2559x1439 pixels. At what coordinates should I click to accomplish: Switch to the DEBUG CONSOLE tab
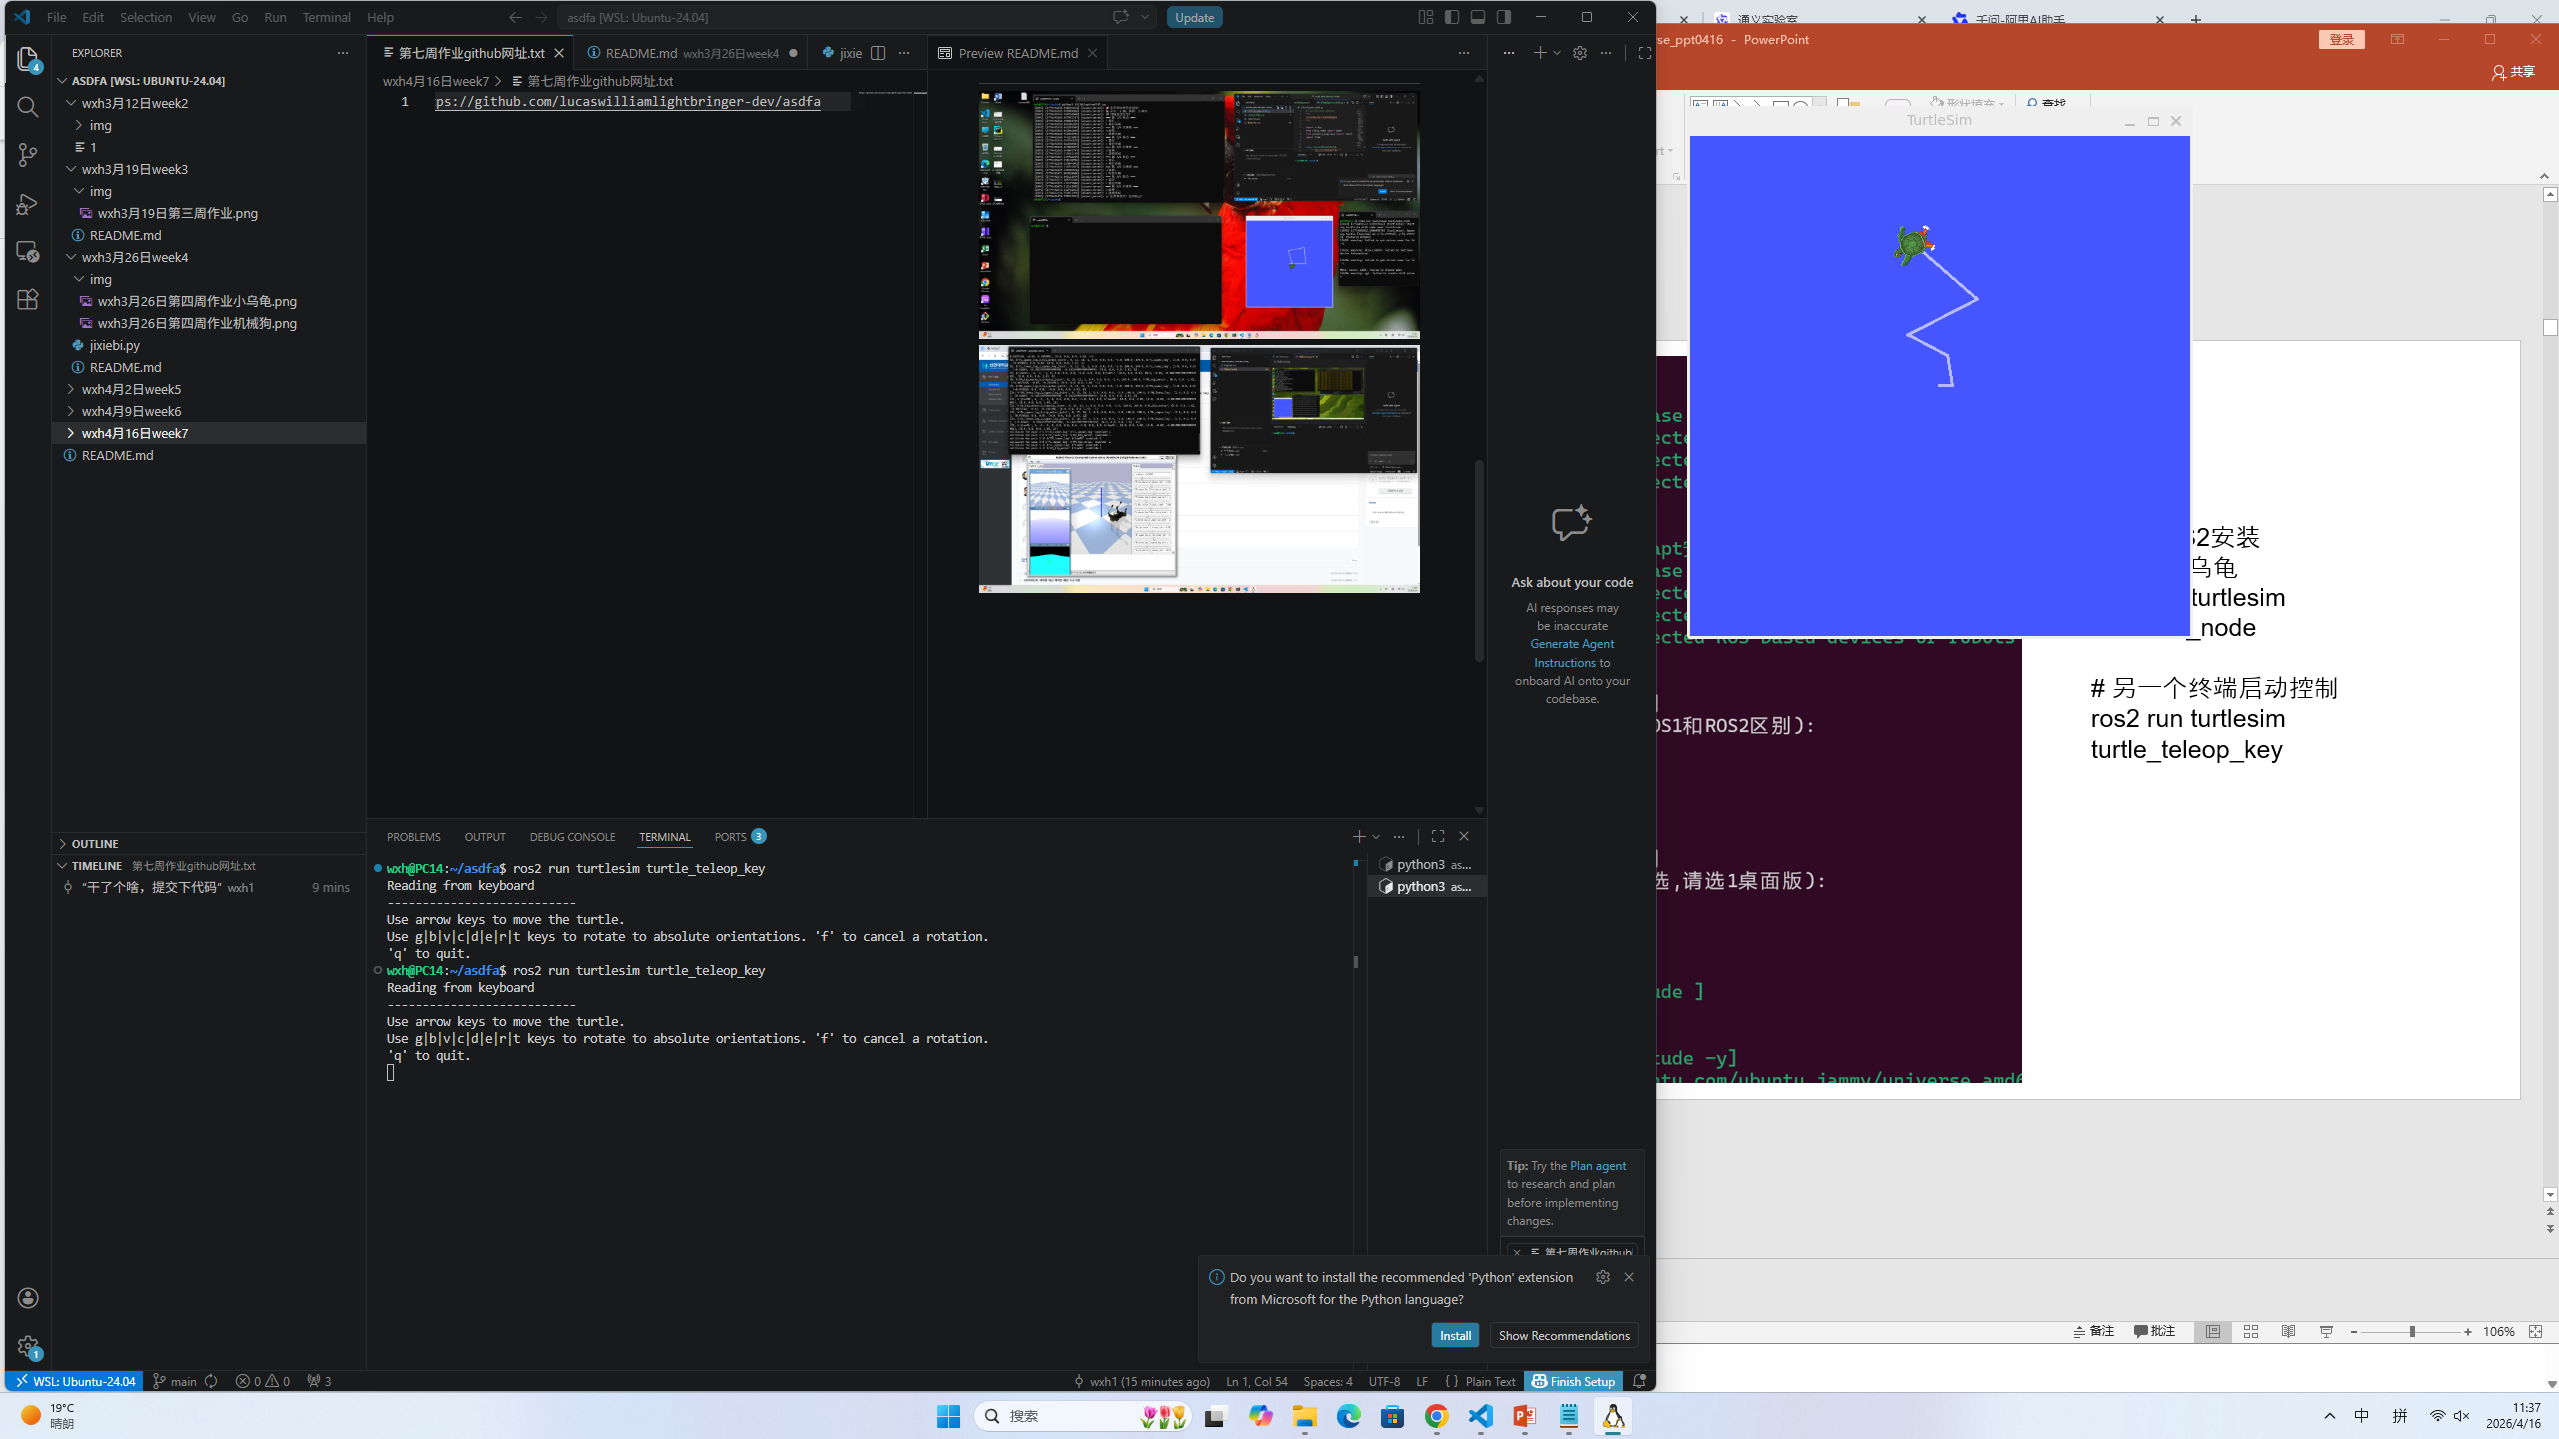(x=572, y=837)
